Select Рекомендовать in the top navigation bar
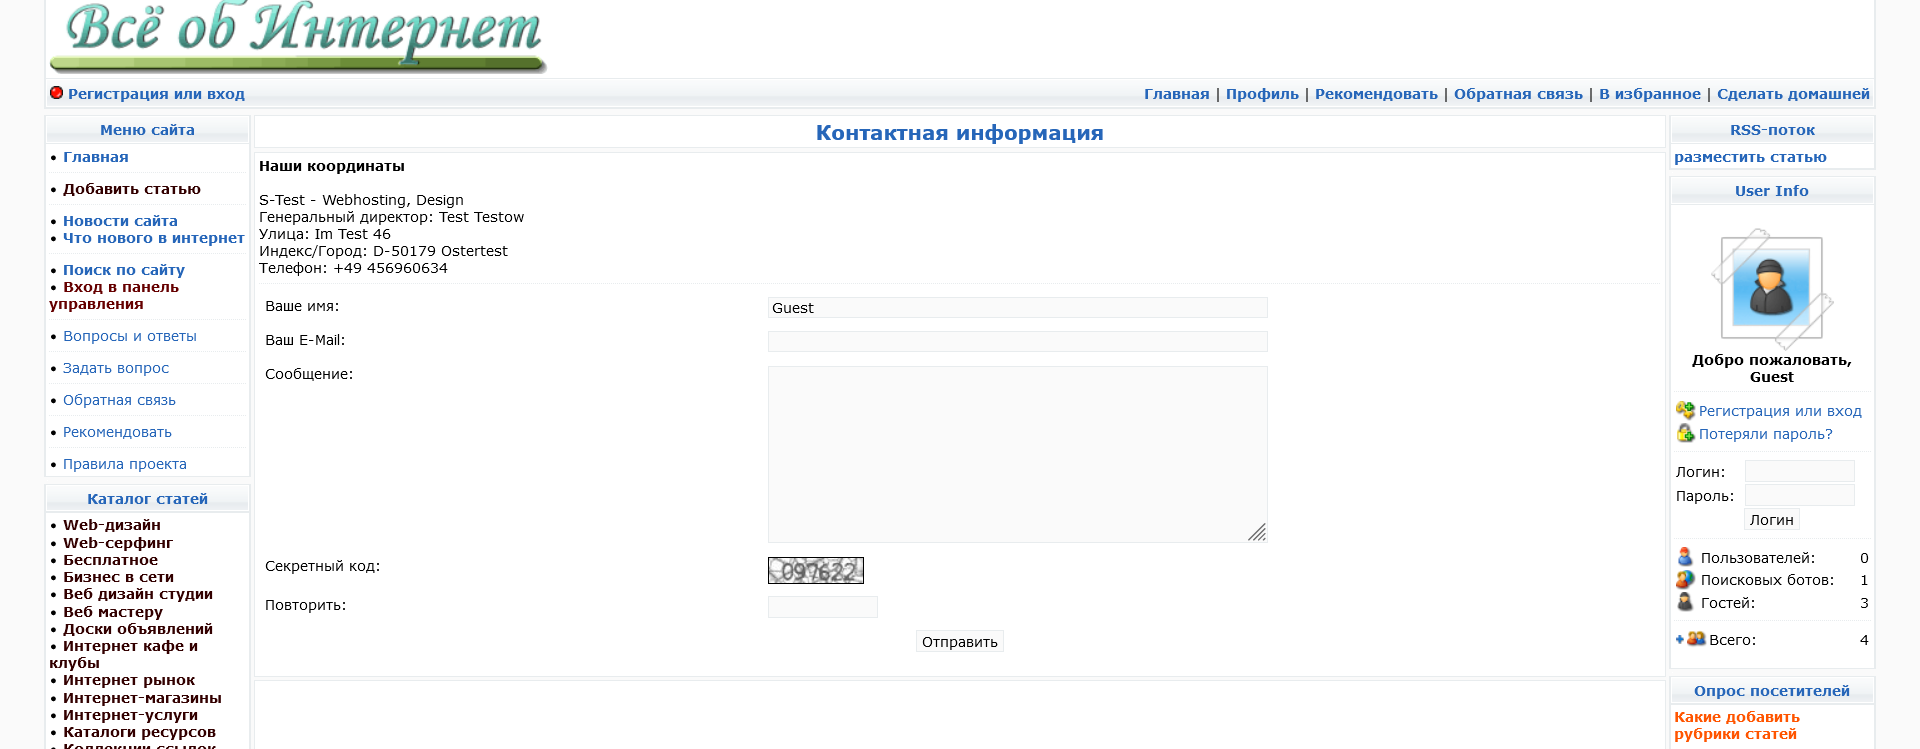 [x=1376, y=94]
